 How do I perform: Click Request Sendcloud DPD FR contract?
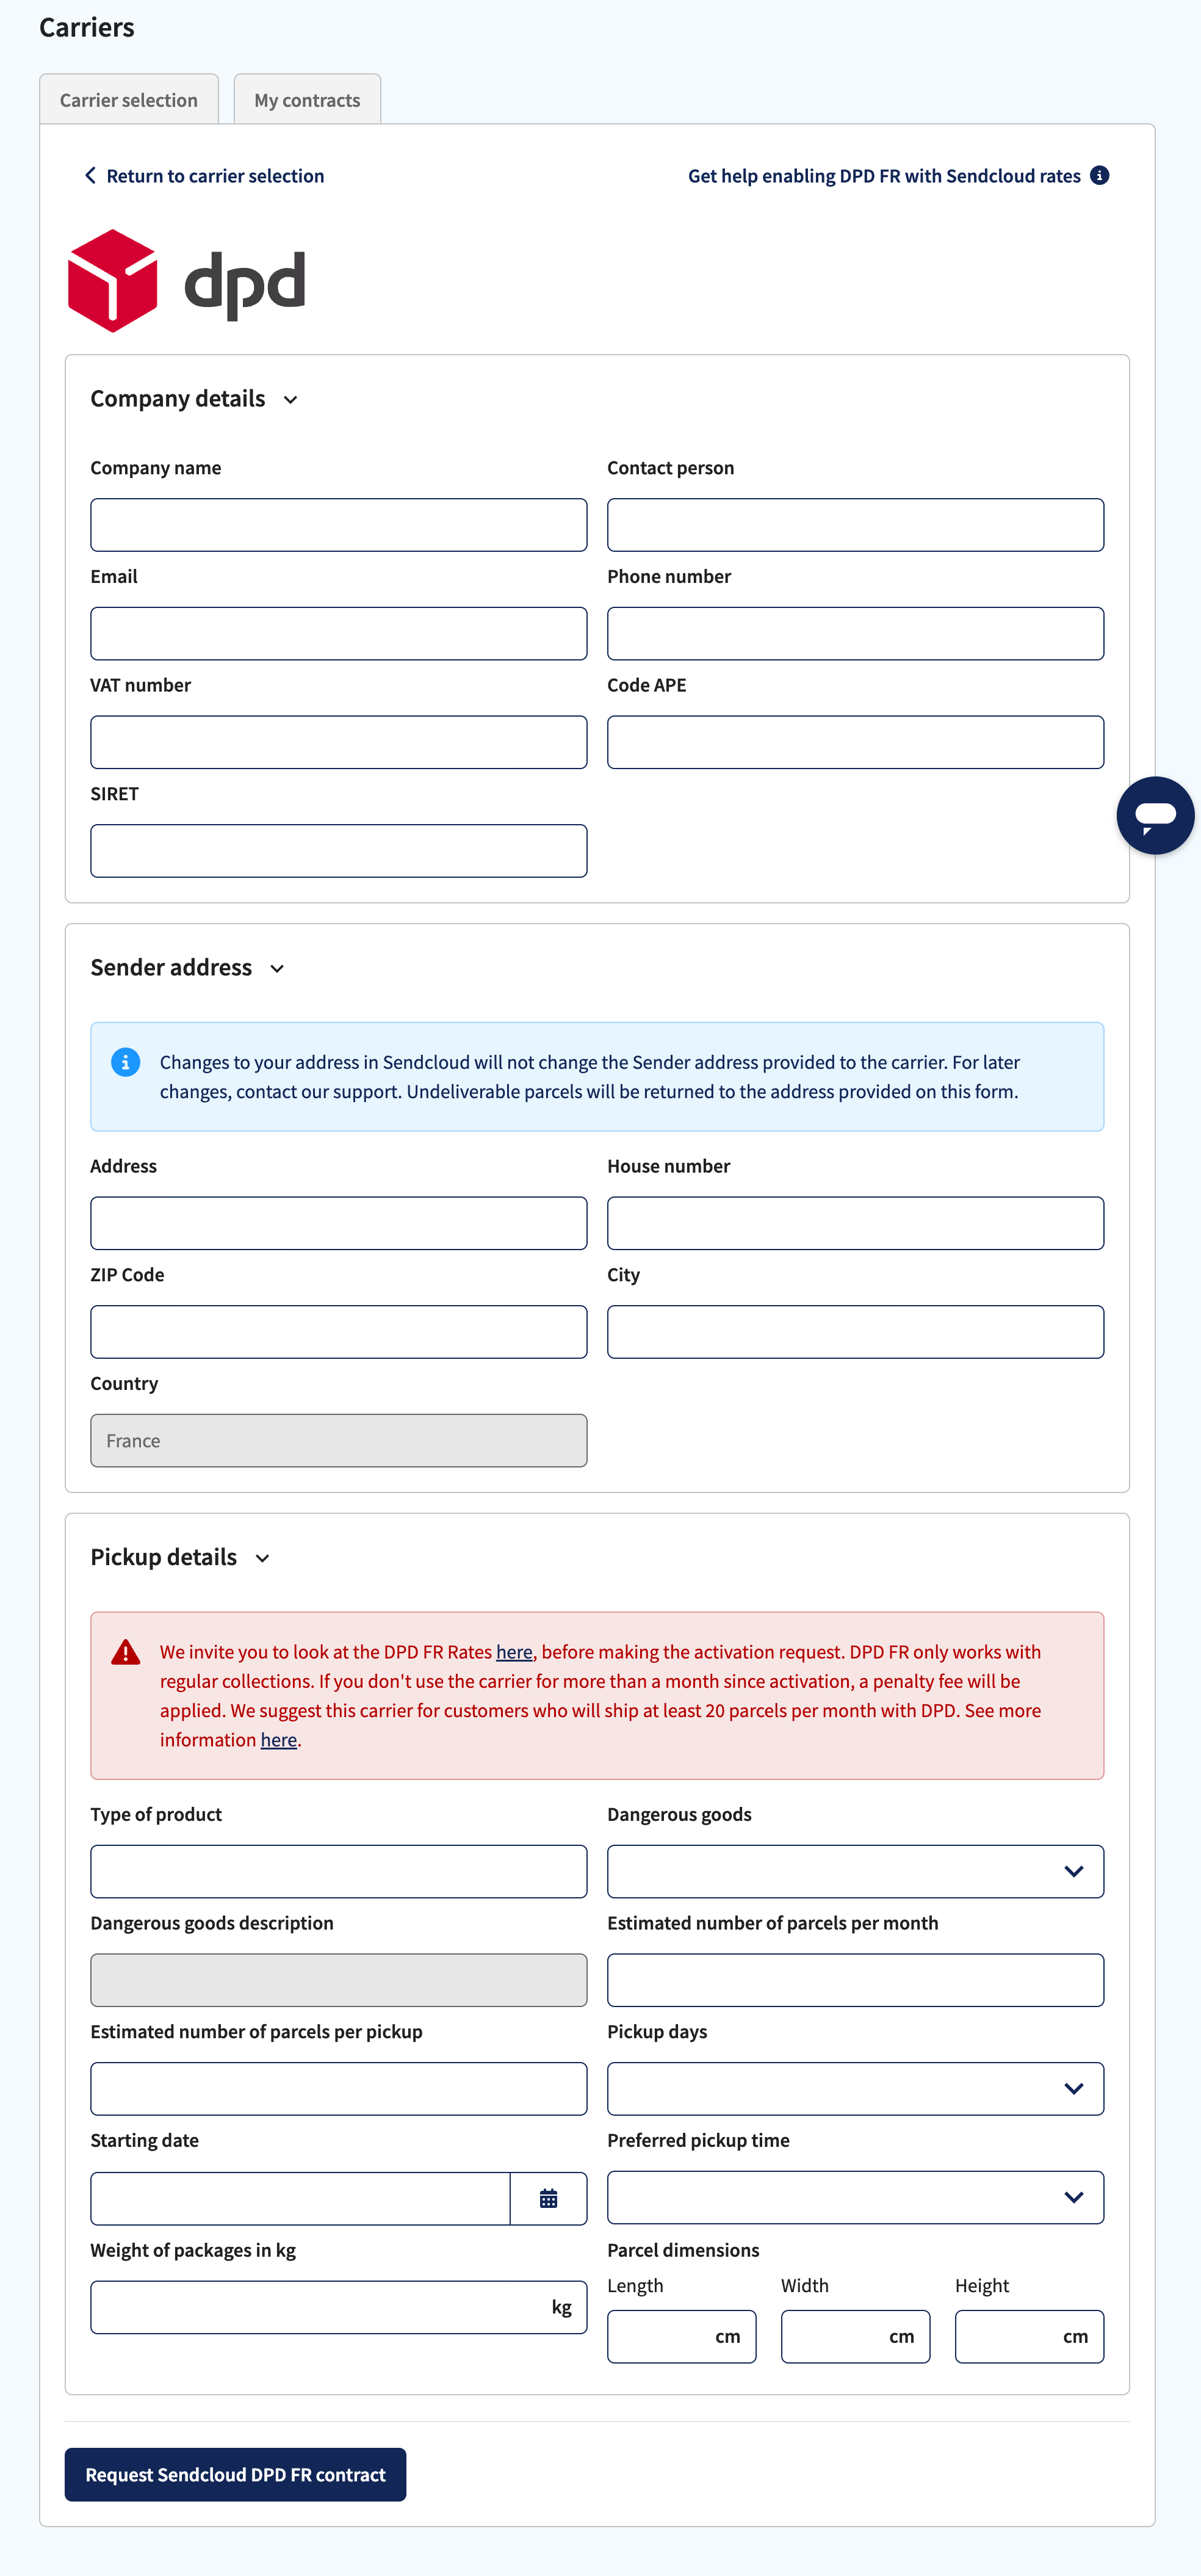point(235,2475)
